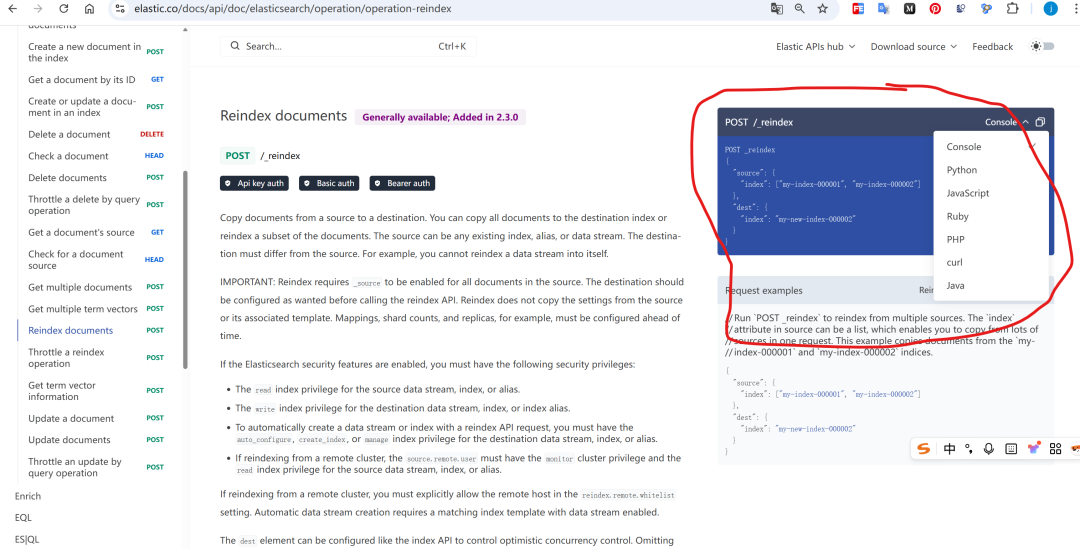
Task: Open Get multiple term vectors link
Action: [83, 309]
